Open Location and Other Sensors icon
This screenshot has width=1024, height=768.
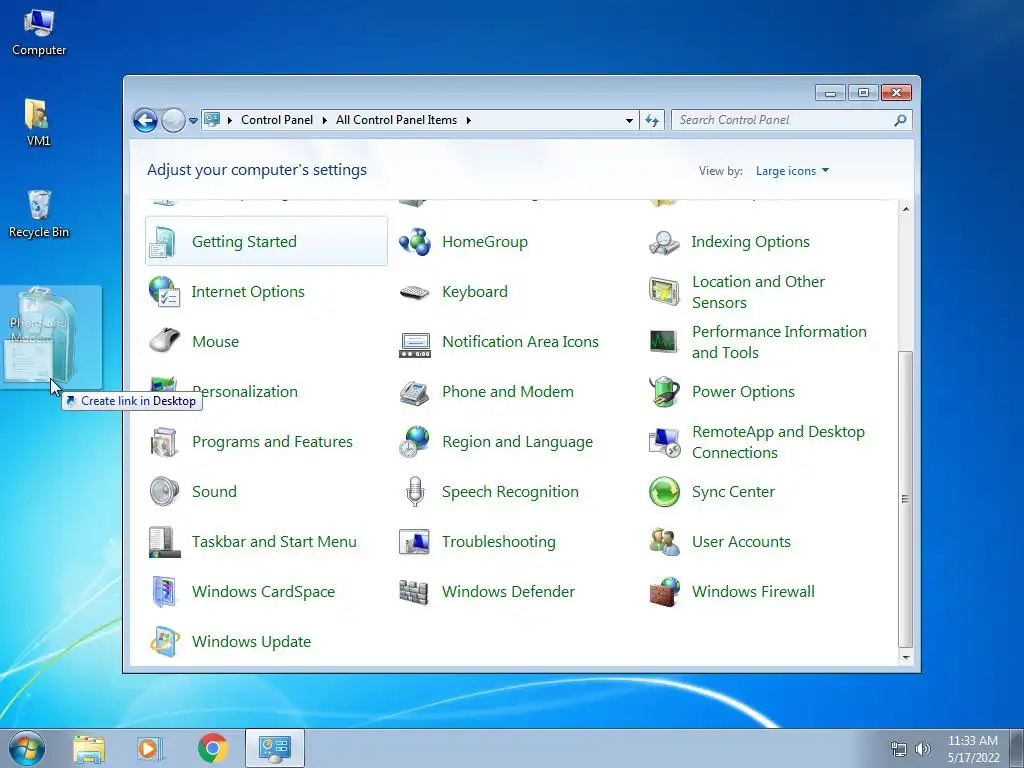(664, 292)
